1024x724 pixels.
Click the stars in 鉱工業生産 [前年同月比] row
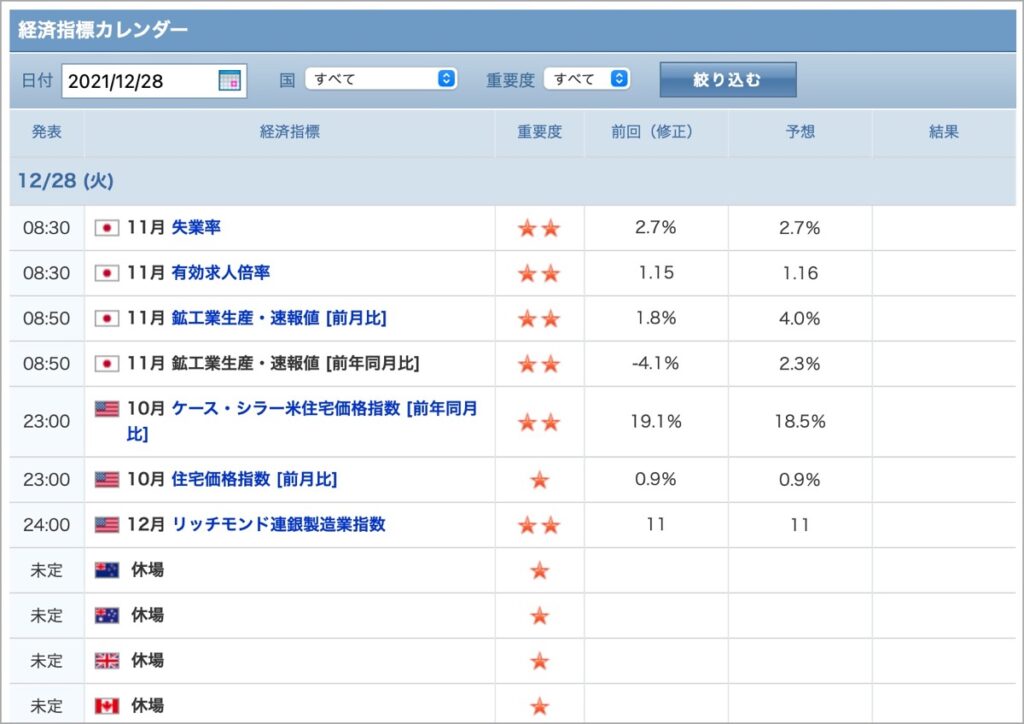[539, 364]
